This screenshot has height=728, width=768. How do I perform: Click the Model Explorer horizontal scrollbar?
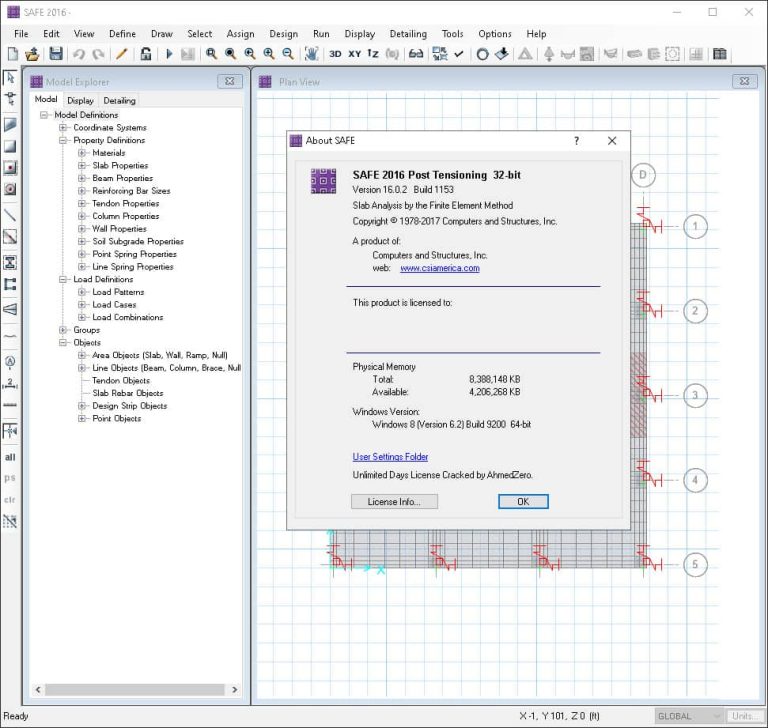[135, 689]
